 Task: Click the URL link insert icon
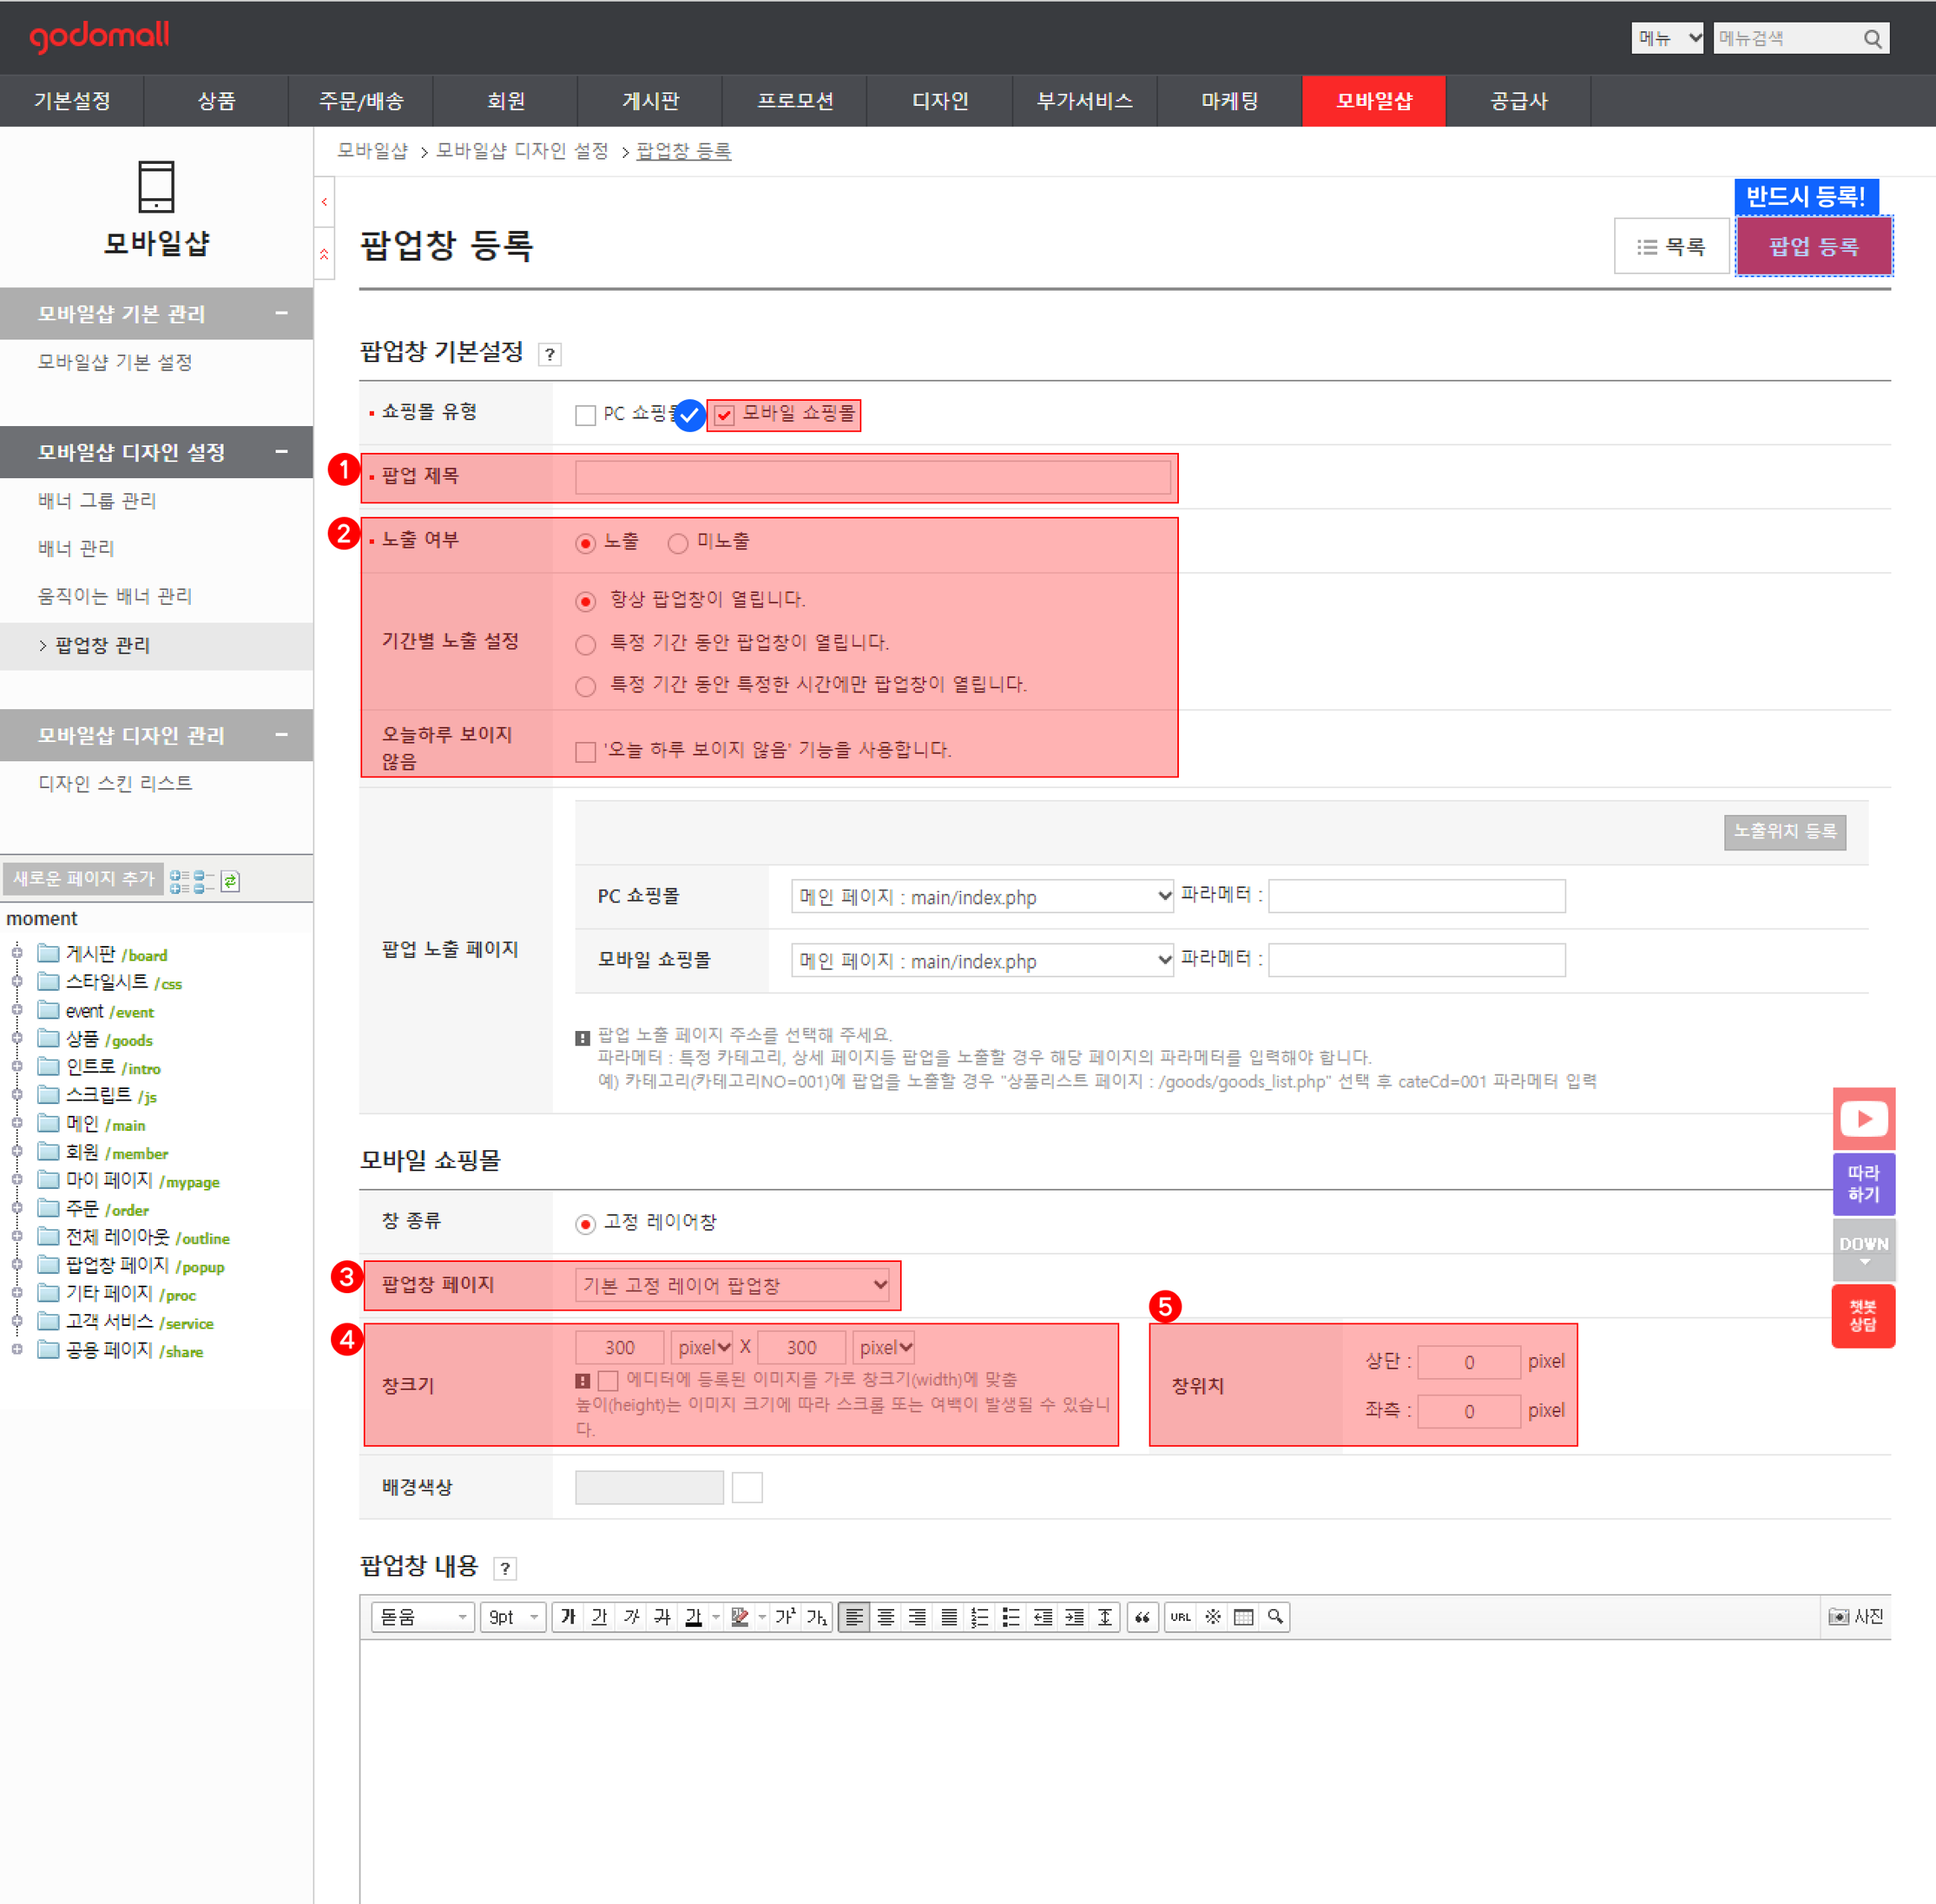1180,1617
